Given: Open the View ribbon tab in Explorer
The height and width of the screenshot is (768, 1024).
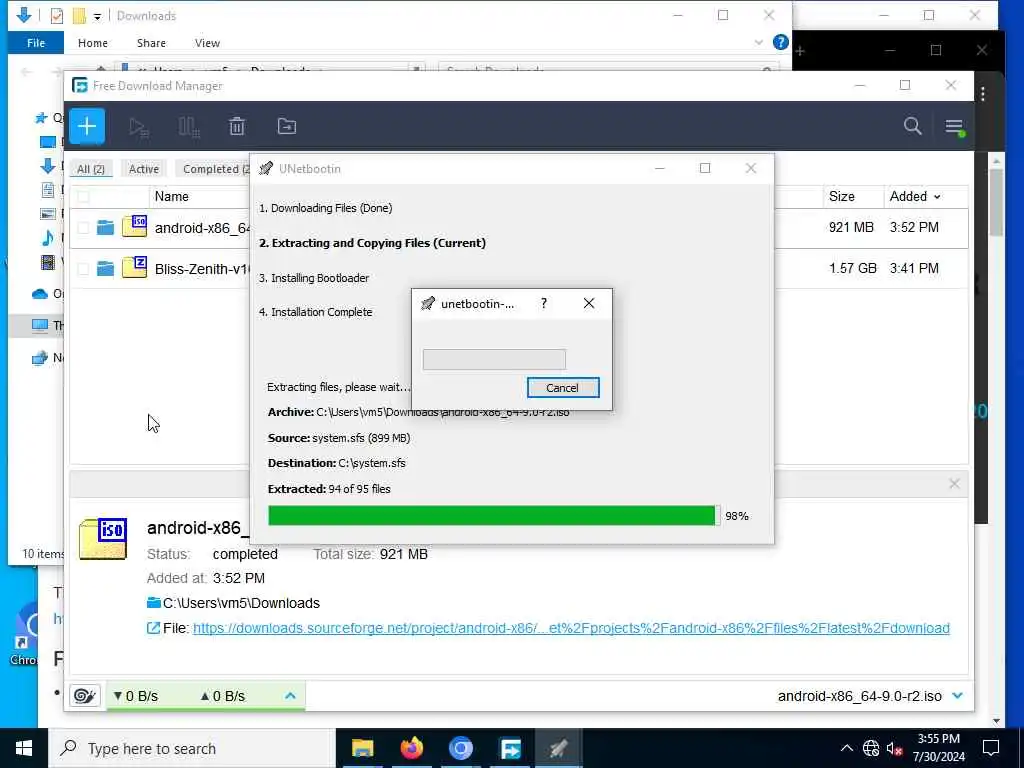Looking at the screenshot, I should (207, 42).
